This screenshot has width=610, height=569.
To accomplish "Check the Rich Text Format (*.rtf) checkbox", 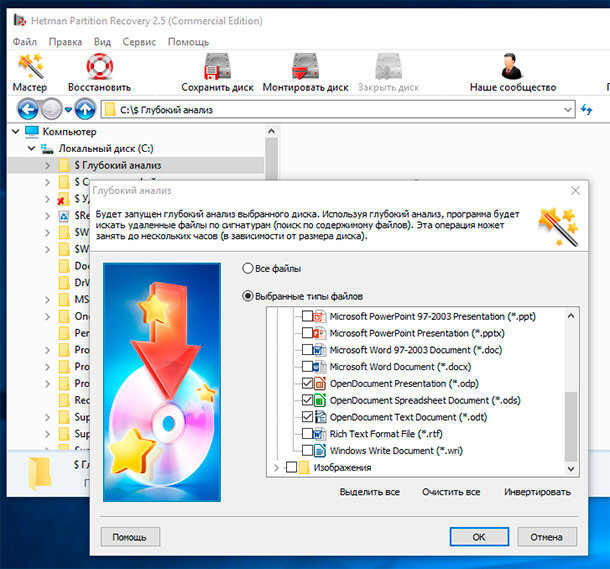I will (x=307, y=434).
